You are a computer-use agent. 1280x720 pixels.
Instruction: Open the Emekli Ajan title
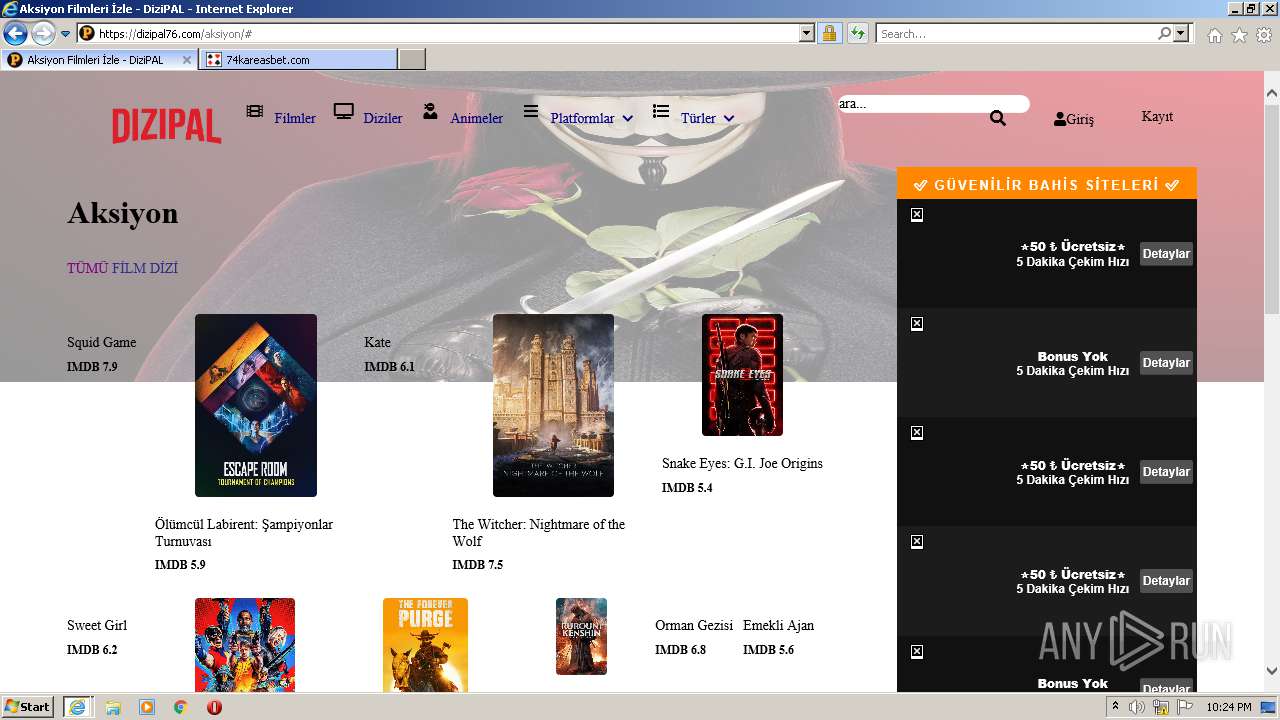click(778, 625)
